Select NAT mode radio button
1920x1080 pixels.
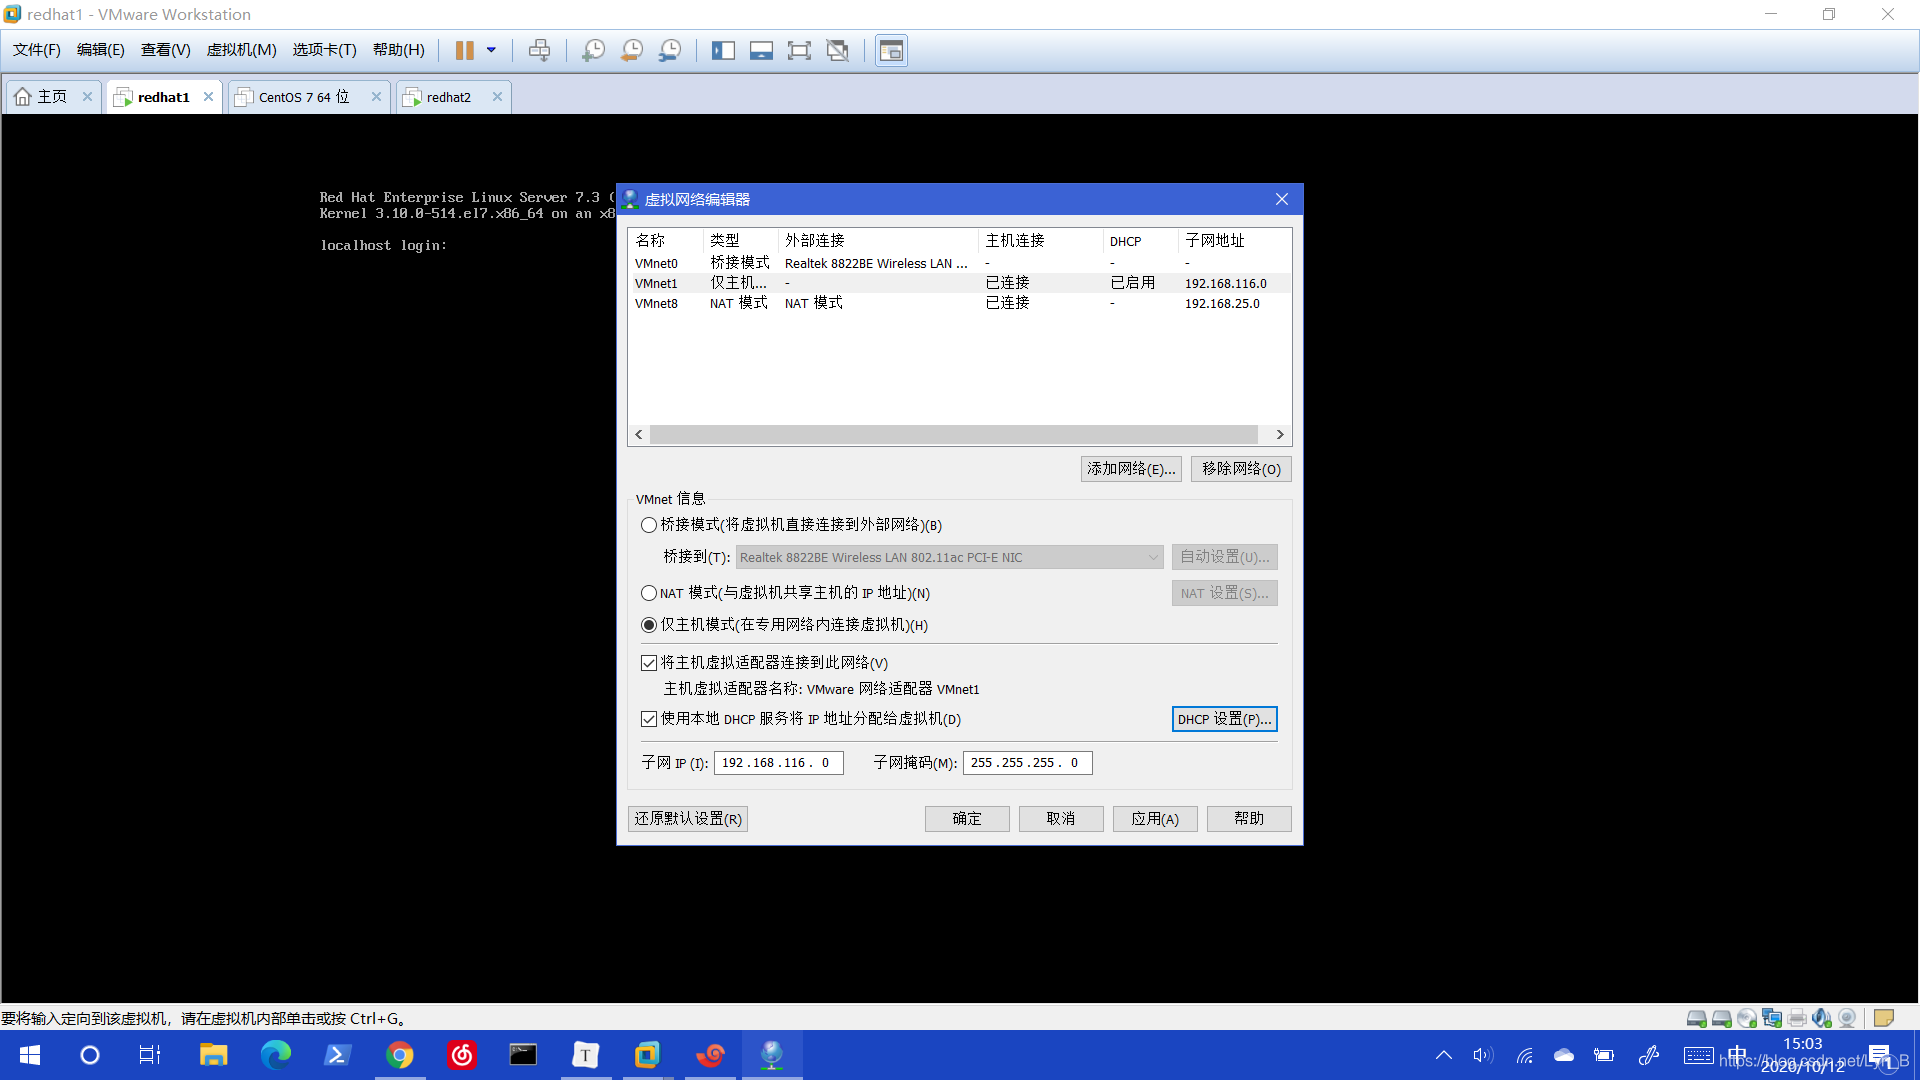coord(649,593)
